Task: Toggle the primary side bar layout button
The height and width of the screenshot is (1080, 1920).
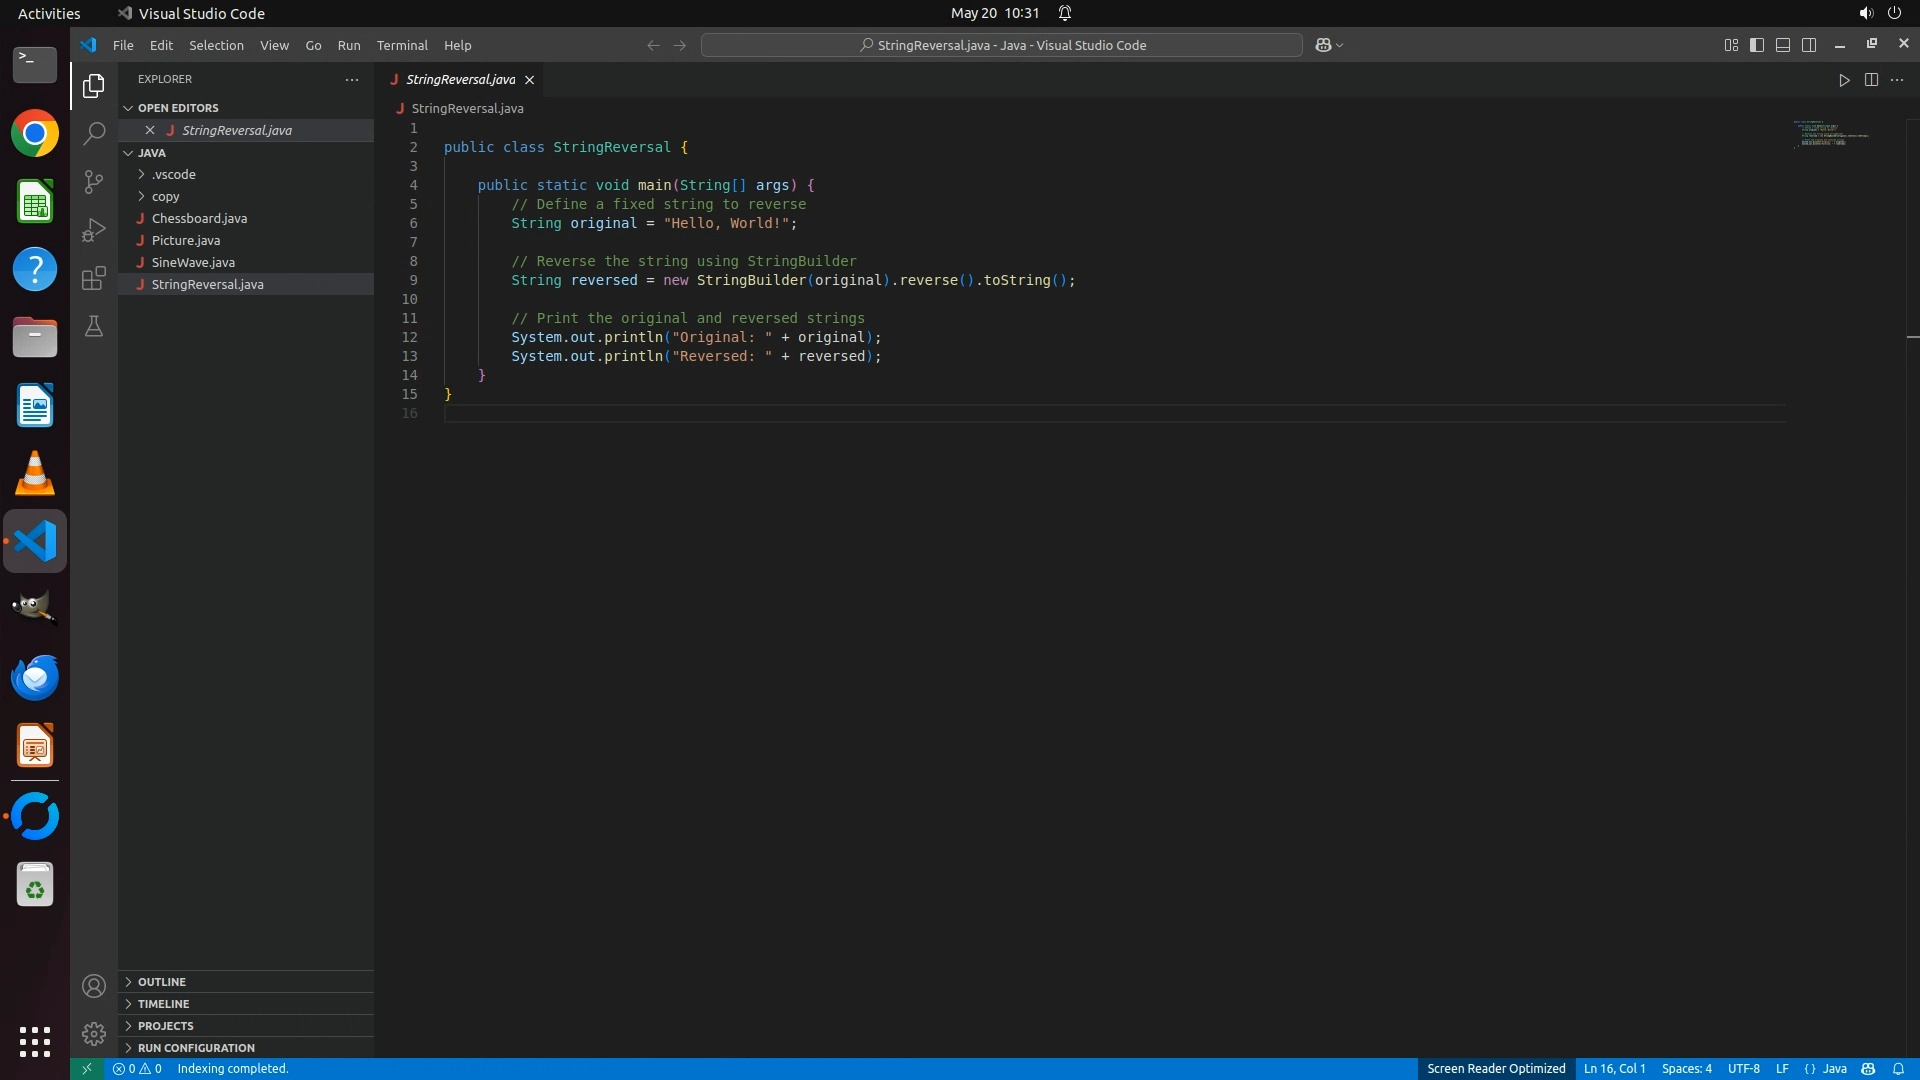Action: [x=1757, y=45]
